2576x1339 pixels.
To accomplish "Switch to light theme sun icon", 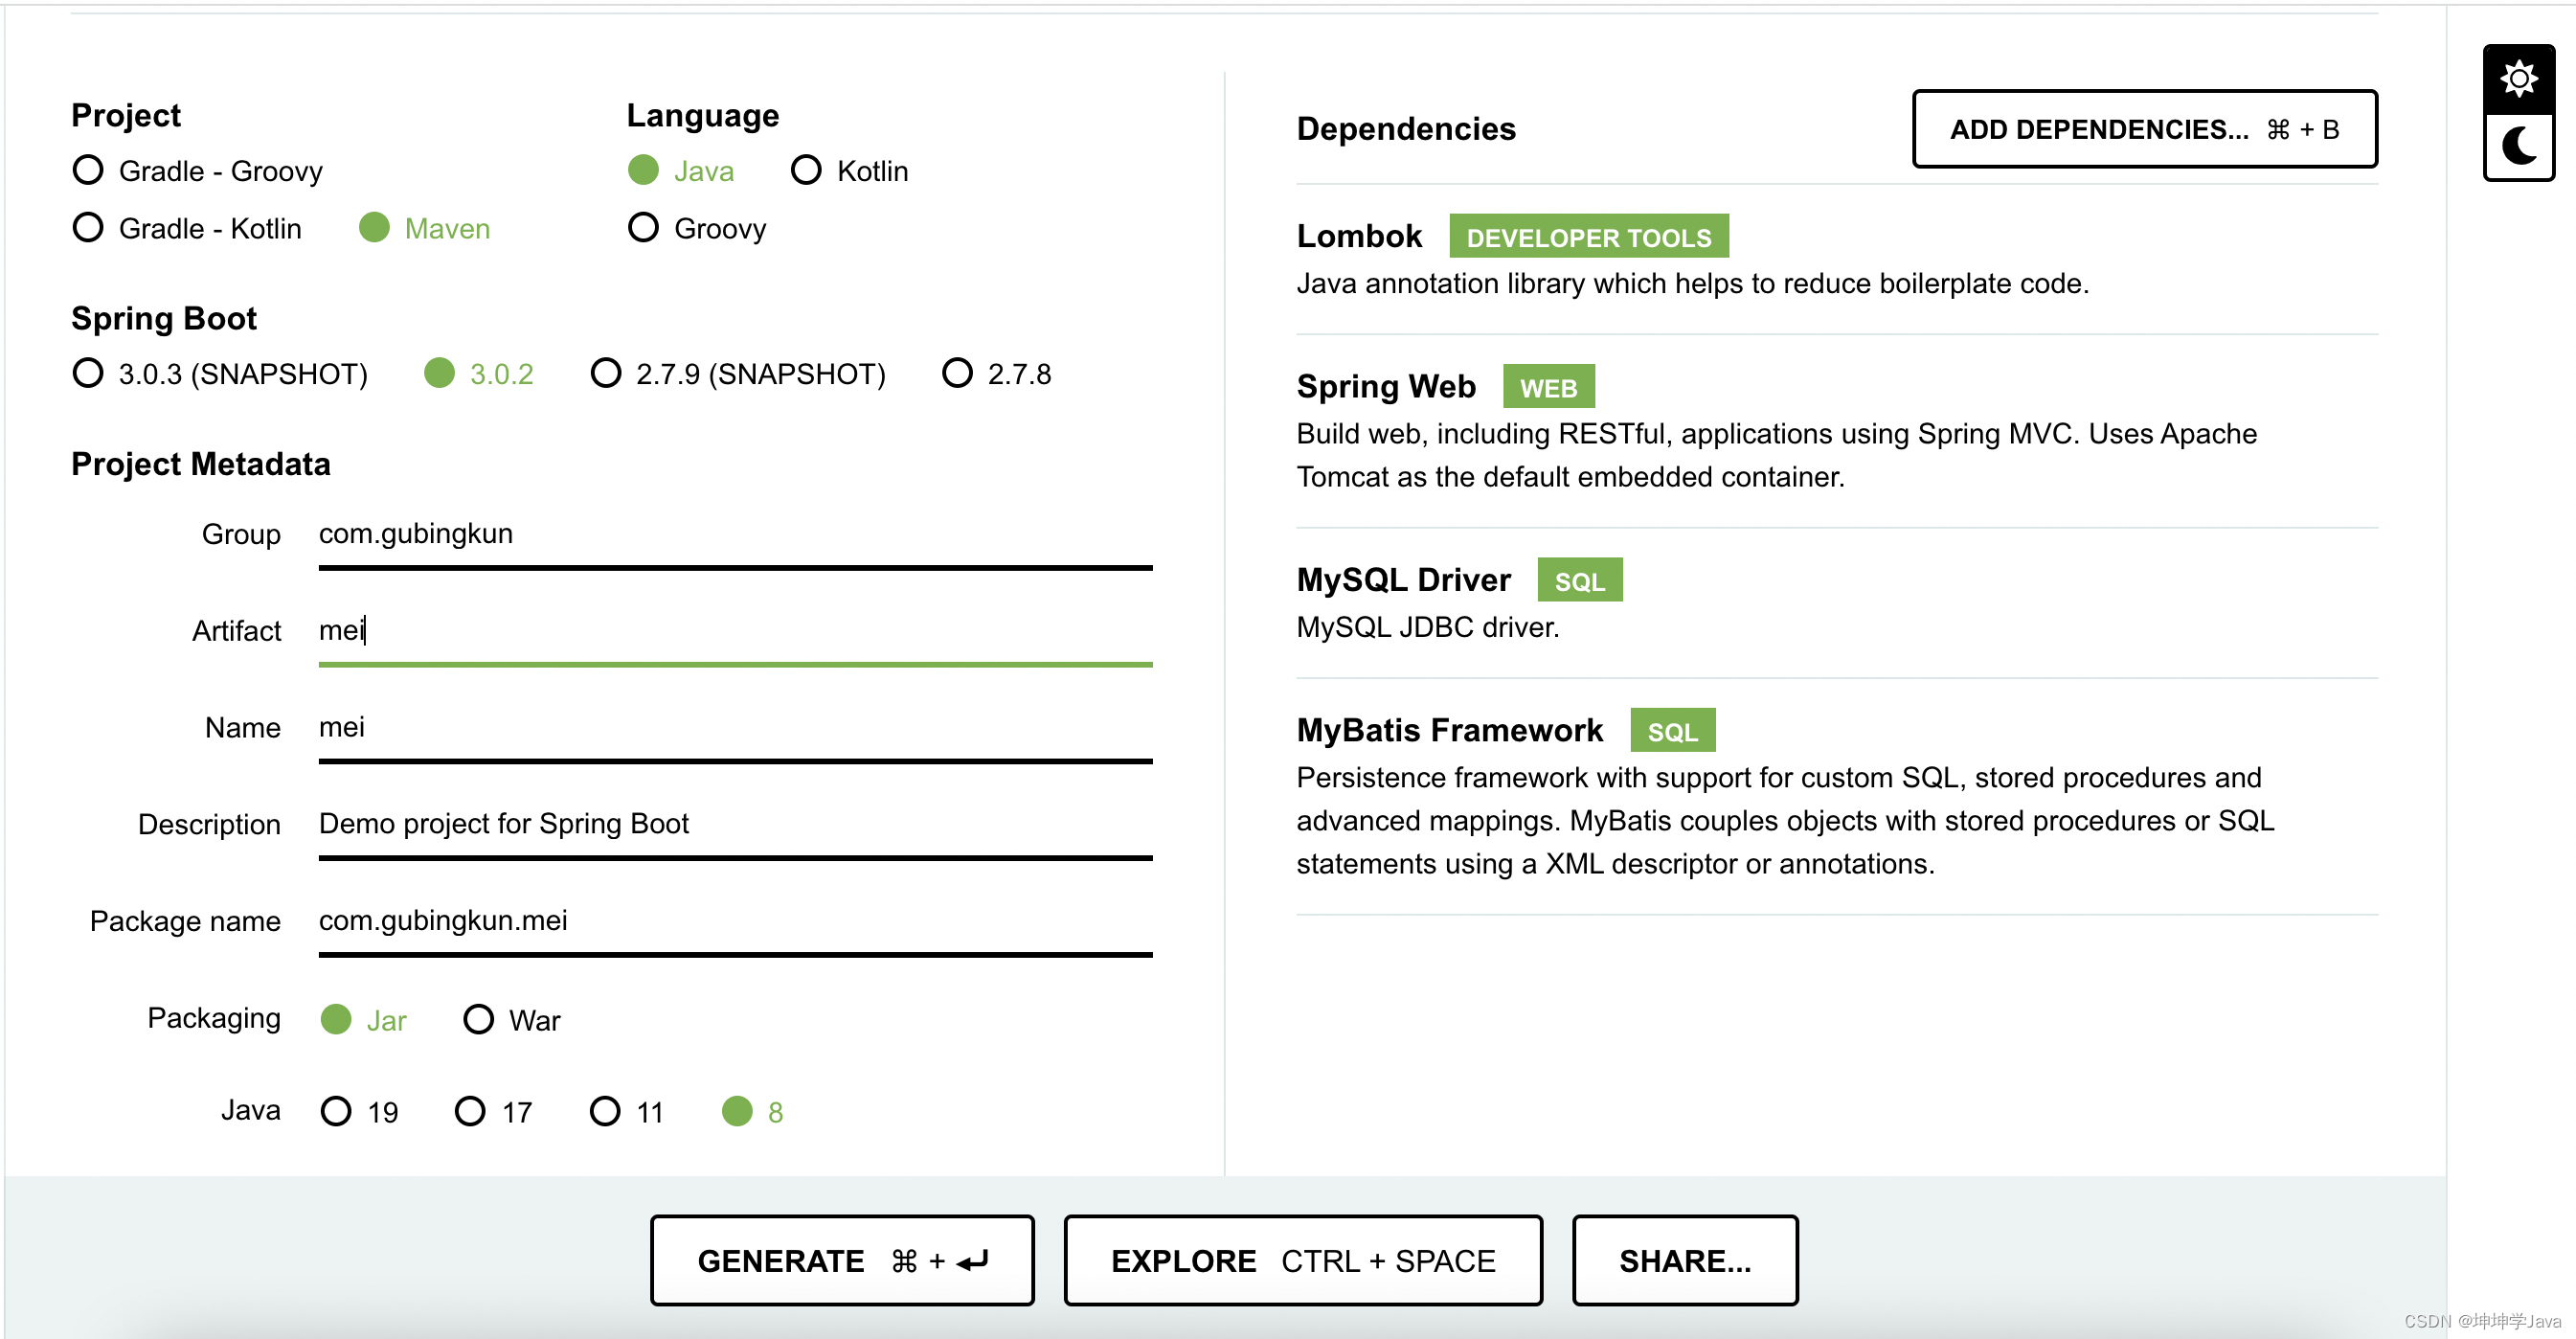I will (x=2518, y=79).
